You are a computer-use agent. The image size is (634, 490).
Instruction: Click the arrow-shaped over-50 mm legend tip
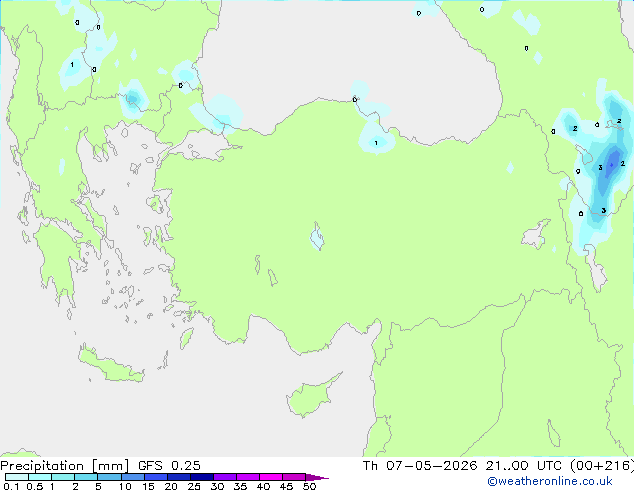click(x=317, y=477)
